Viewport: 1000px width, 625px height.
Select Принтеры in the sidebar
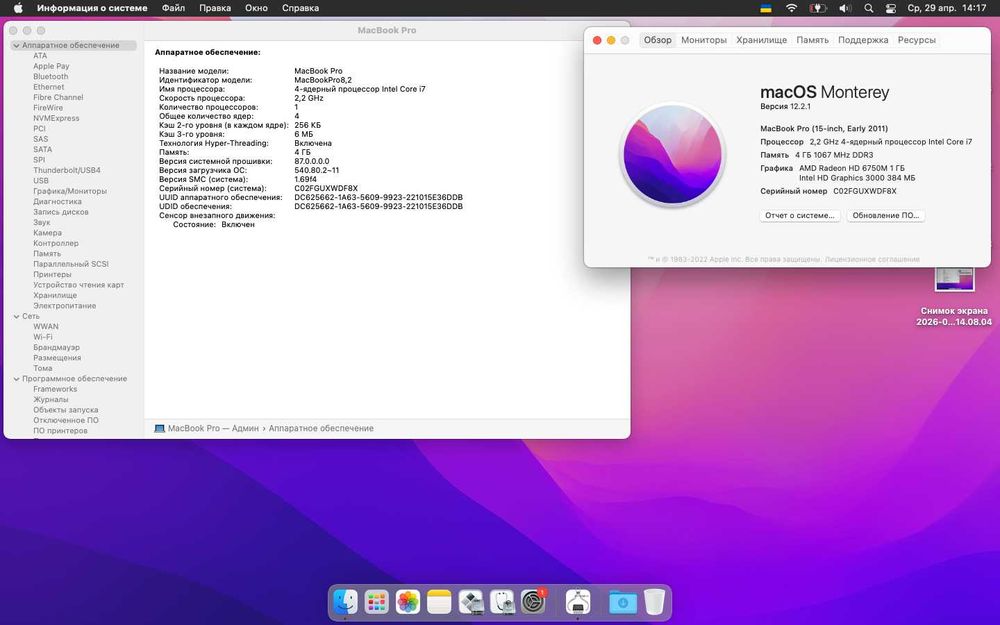(x=52, y=274)
